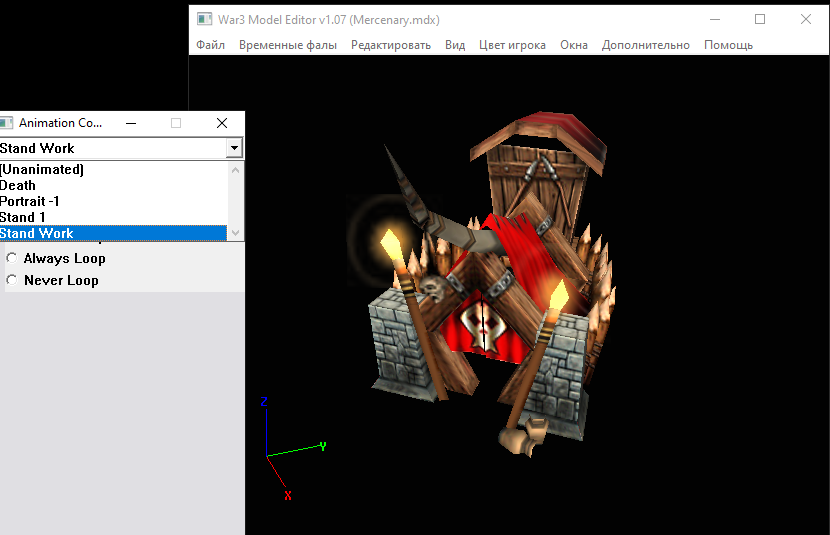The image size is (830, 535).
Task: Open the Цвет игрока menu
Action: tap(512, 45)
